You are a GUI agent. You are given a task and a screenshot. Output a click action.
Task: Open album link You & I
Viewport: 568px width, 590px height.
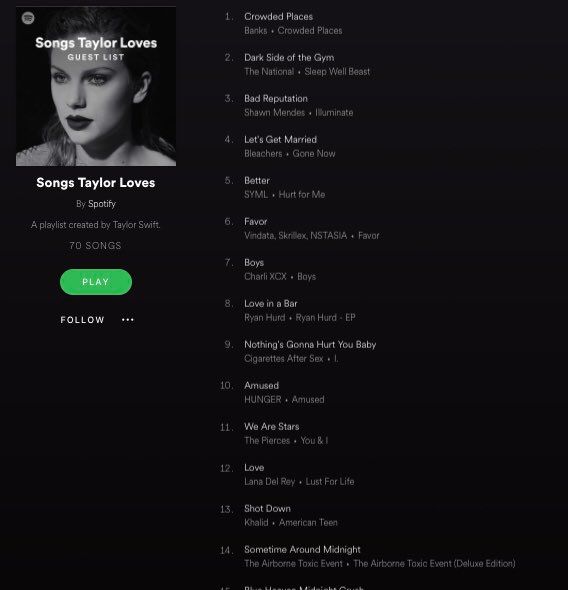coord(314,441)
